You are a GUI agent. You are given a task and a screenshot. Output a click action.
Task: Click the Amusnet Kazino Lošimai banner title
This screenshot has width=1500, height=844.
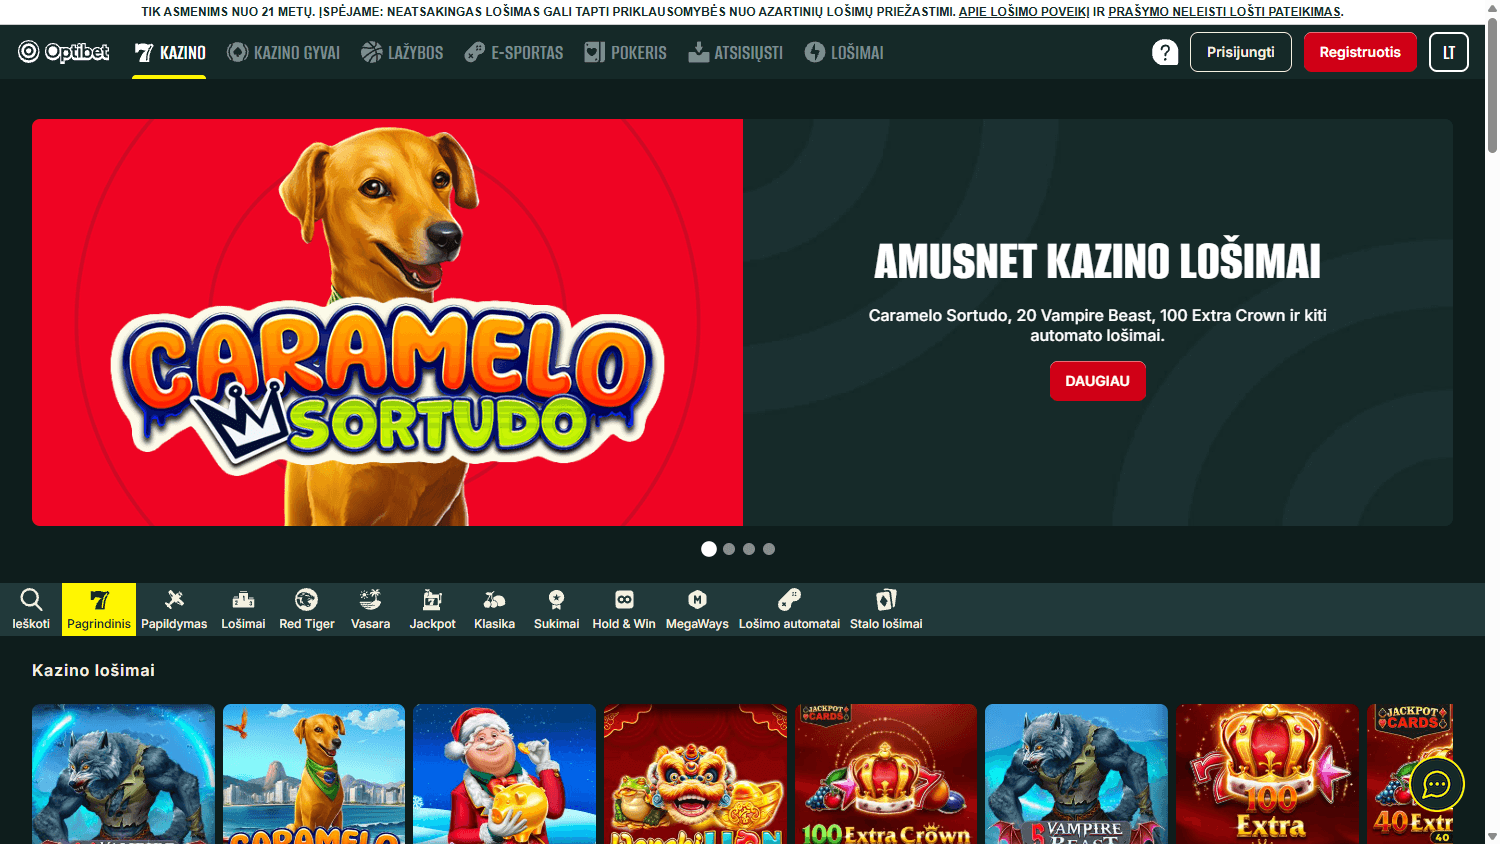point(1097,262)
